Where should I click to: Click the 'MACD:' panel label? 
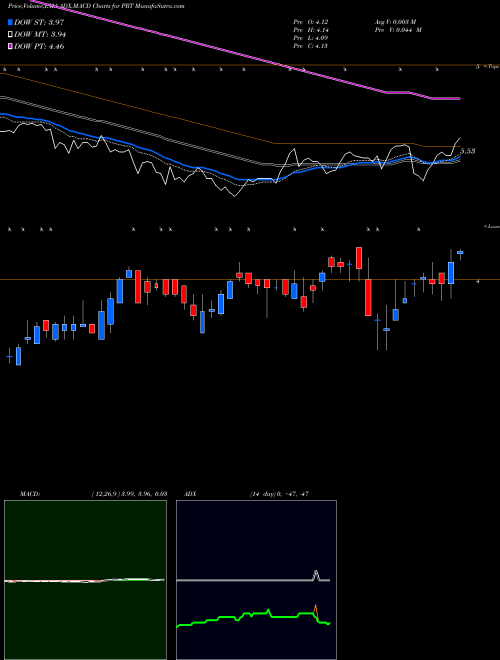[x=30, y=494]
